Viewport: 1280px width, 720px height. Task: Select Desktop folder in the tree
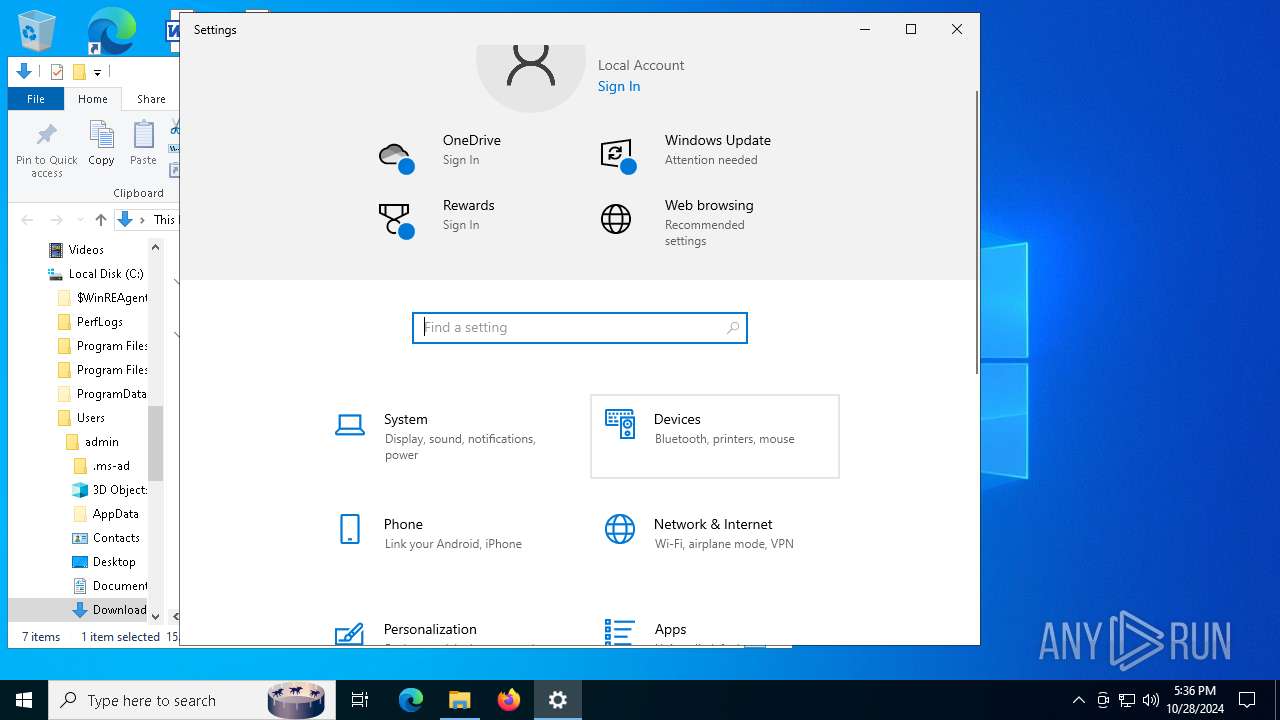[104, 562]
